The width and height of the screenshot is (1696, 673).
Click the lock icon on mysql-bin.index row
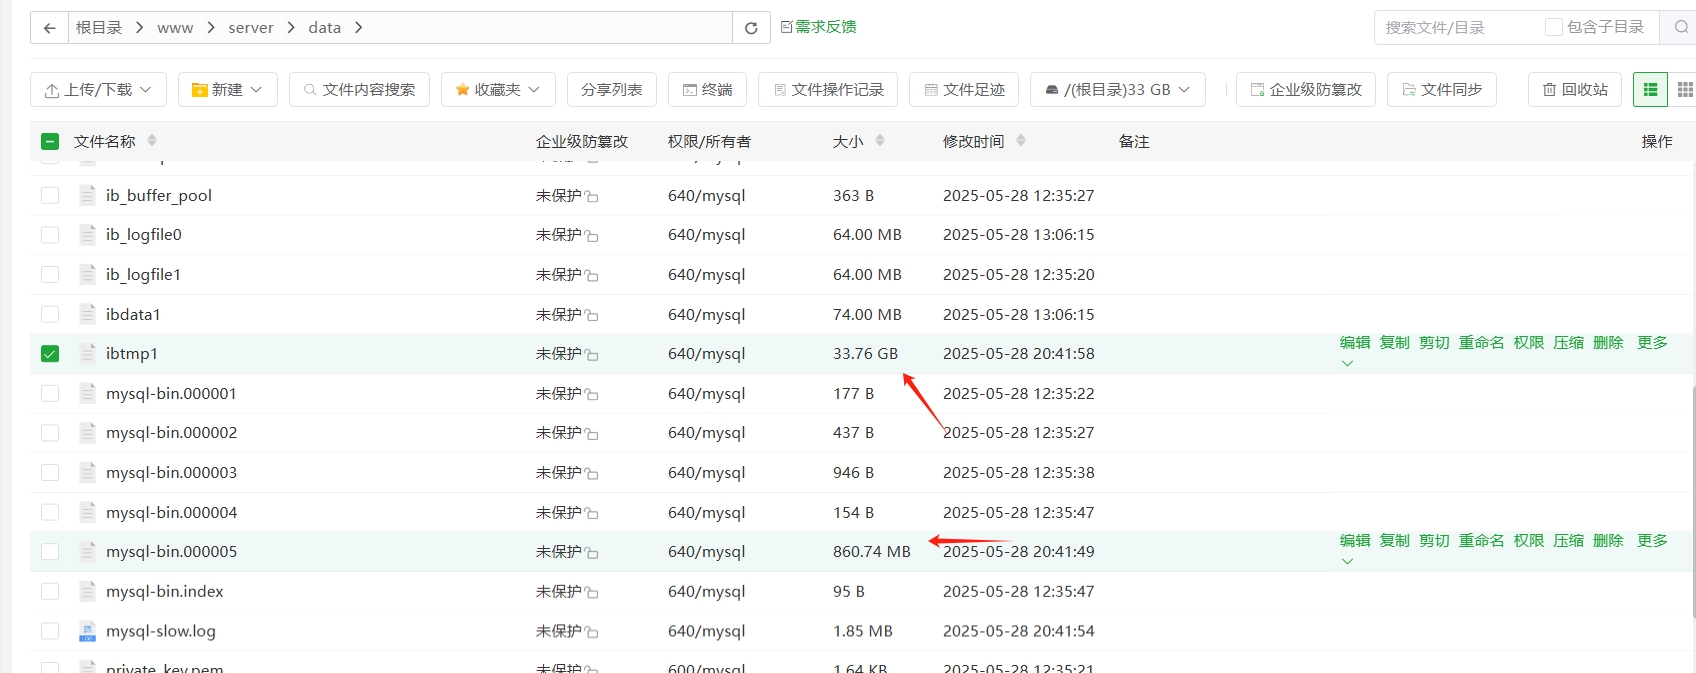click(592, 593)
